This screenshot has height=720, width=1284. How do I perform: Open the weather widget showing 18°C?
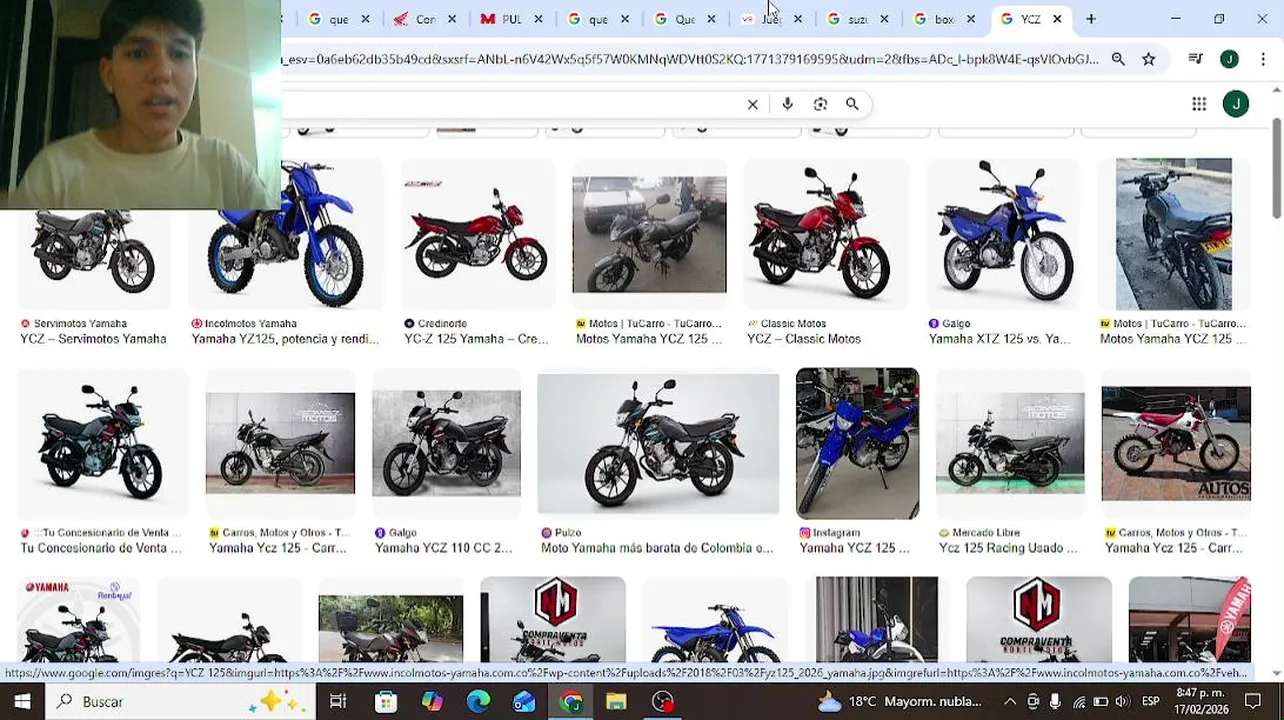(x=899, y=701)
